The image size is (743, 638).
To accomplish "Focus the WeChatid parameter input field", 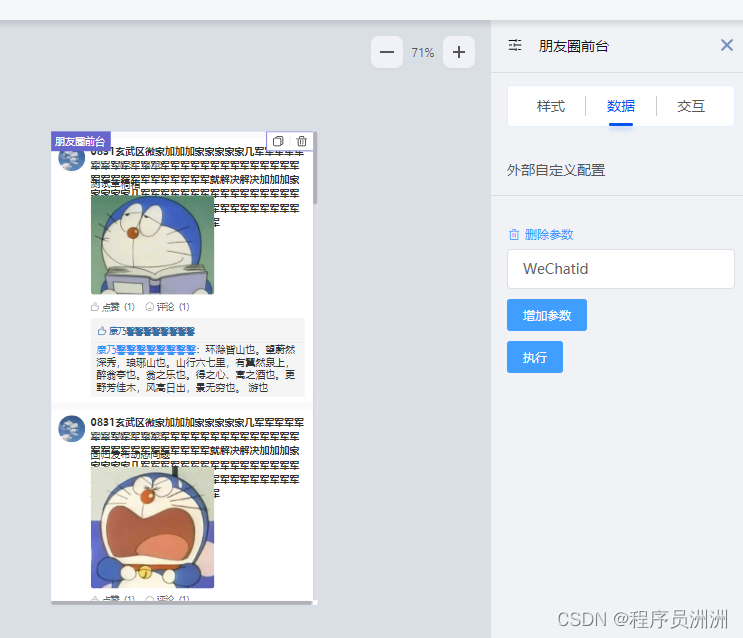I will coord(620,269).
